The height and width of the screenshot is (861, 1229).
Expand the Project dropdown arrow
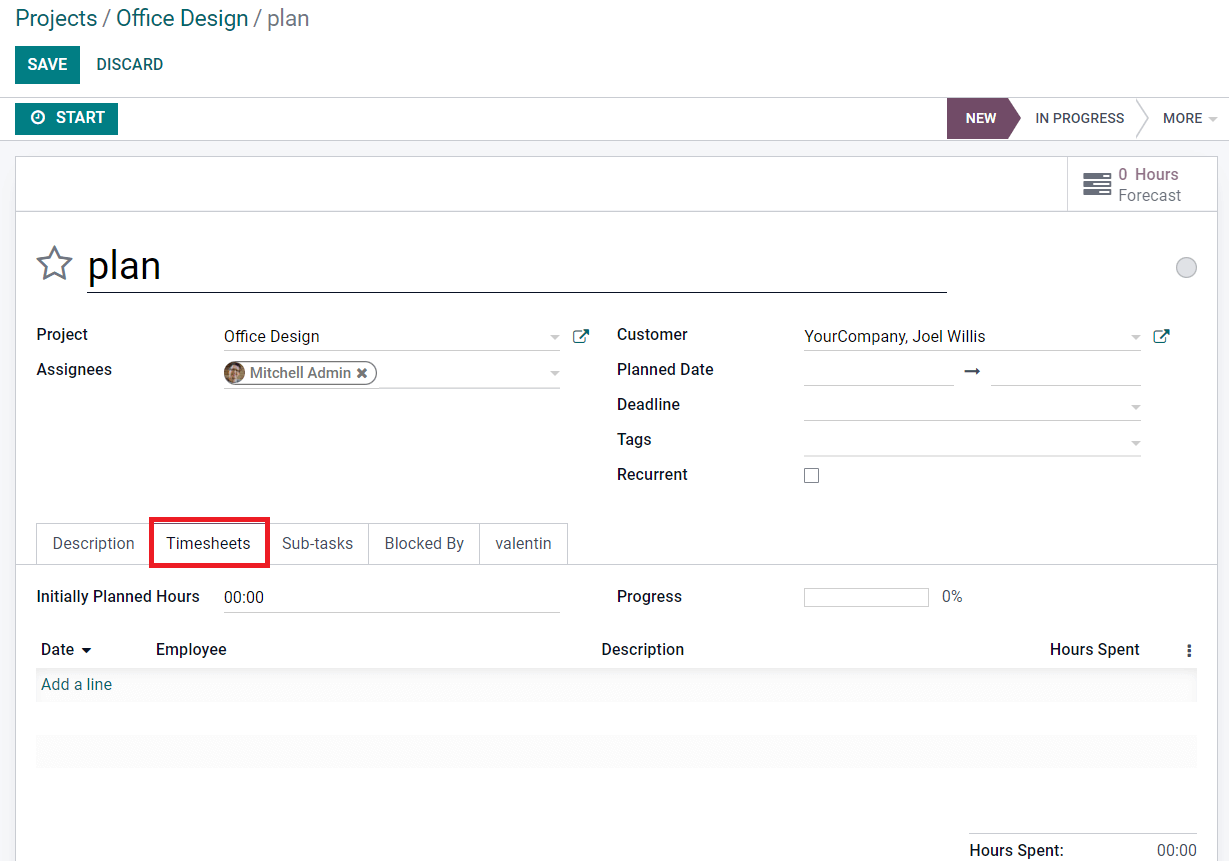[555, 338]
